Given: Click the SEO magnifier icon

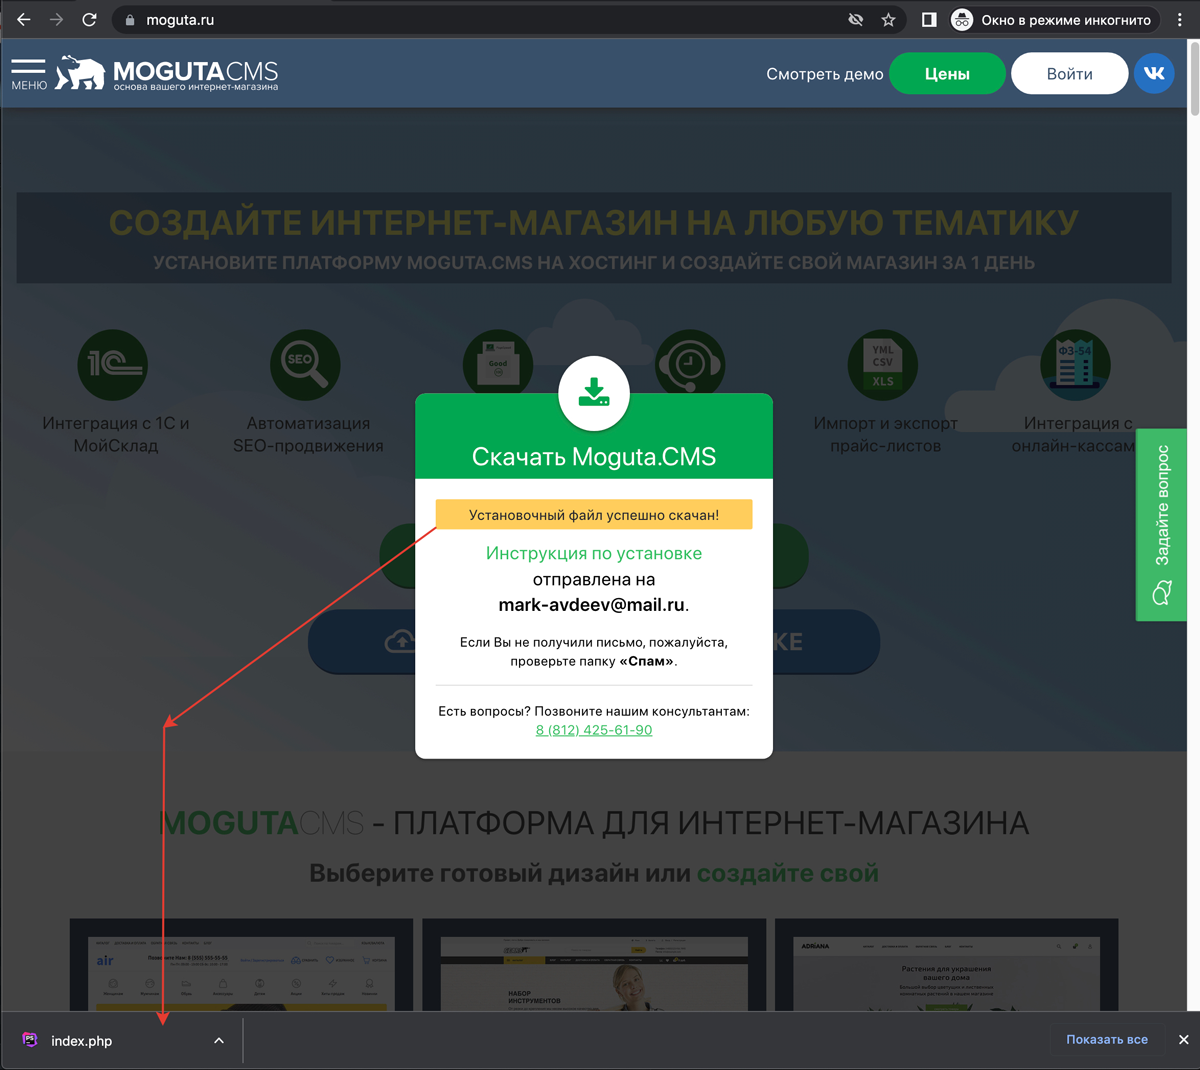Looking at the screenshot, I should pos(305,364).
